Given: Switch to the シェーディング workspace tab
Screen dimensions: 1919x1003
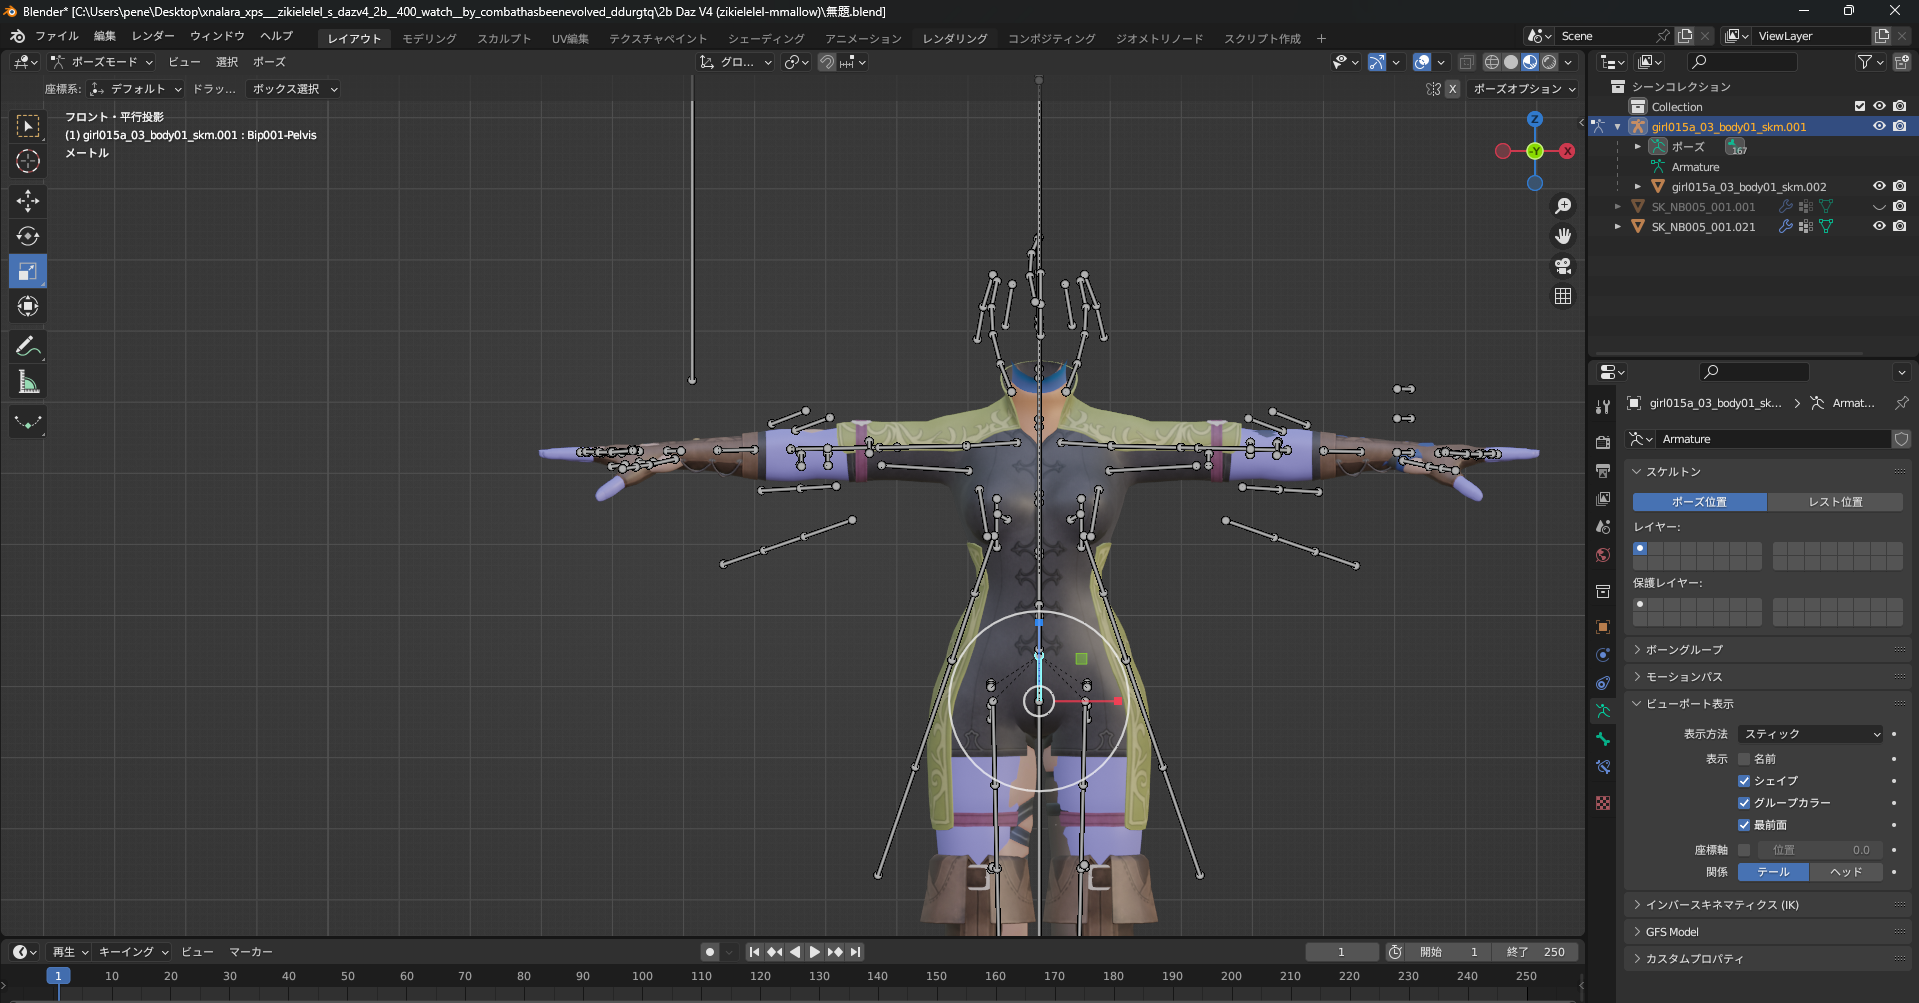Looking at the screenshot, I should pos(766,38).
